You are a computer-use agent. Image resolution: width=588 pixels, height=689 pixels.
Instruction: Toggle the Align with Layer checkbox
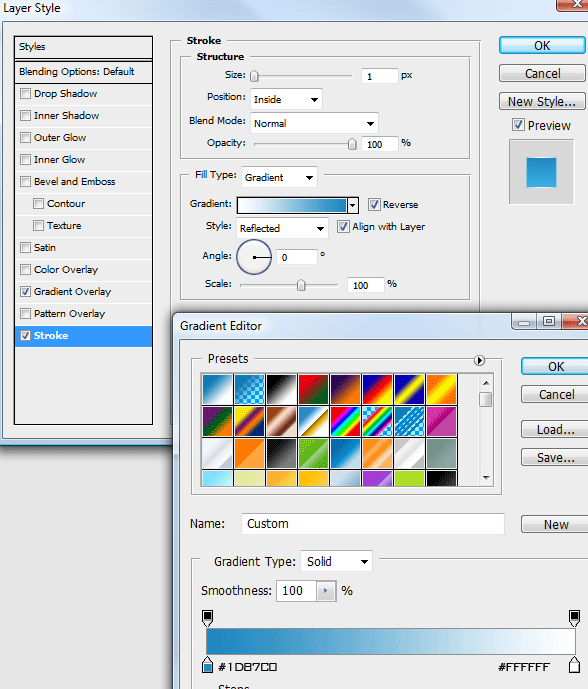pos(343,227)
